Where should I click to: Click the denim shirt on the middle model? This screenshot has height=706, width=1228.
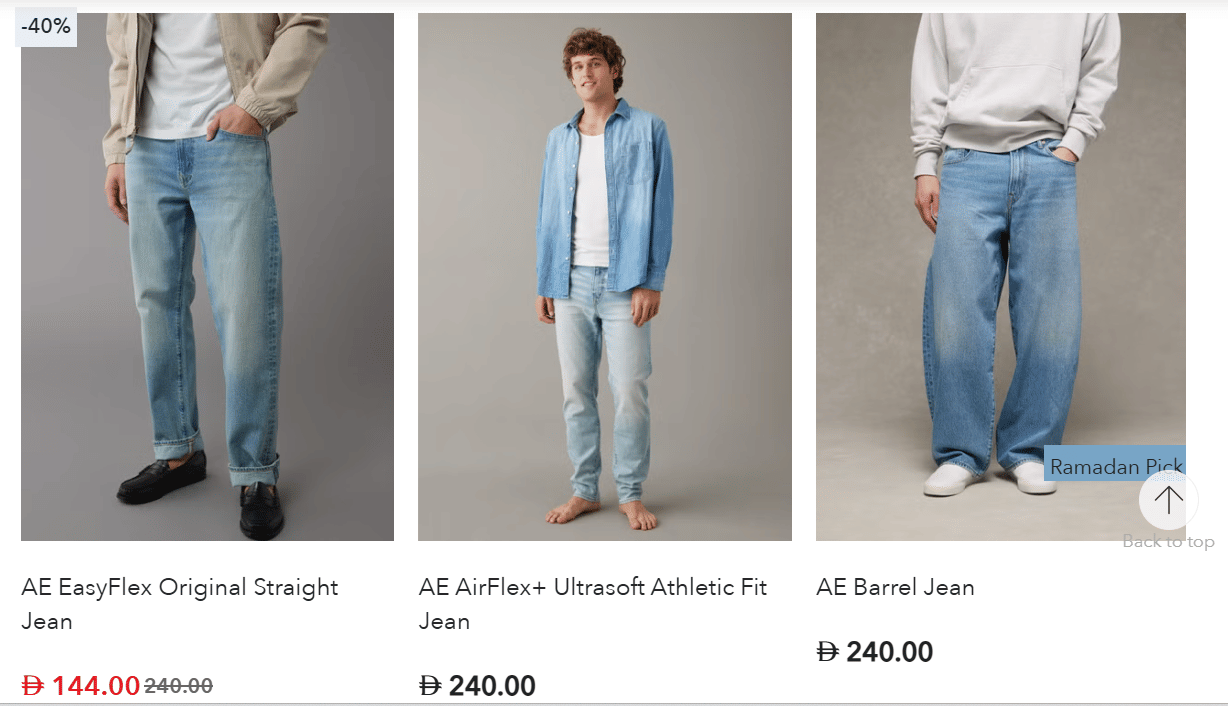604,200
